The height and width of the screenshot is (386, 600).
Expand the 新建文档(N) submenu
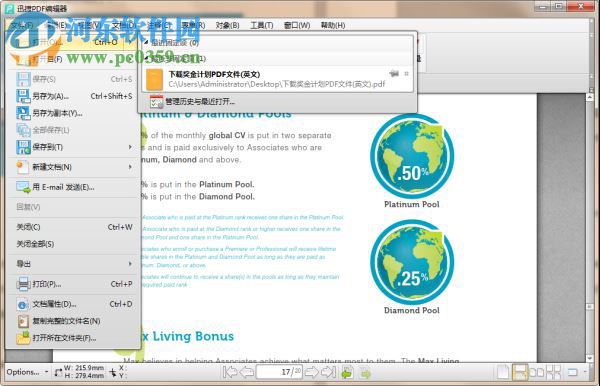(130, 167)
